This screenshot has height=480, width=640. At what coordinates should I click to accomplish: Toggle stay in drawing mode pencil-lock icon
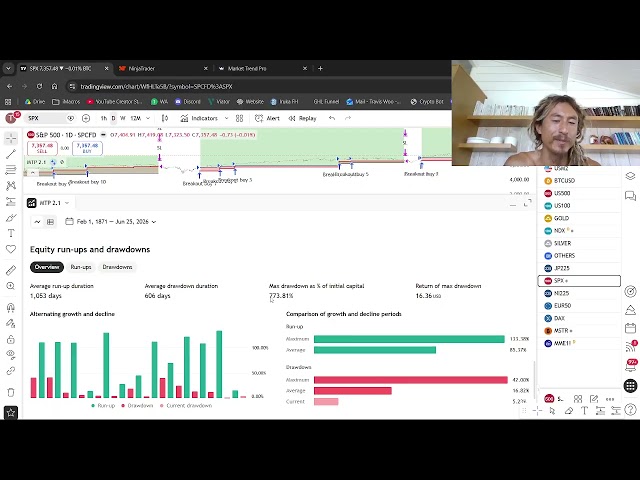(11, 323)
